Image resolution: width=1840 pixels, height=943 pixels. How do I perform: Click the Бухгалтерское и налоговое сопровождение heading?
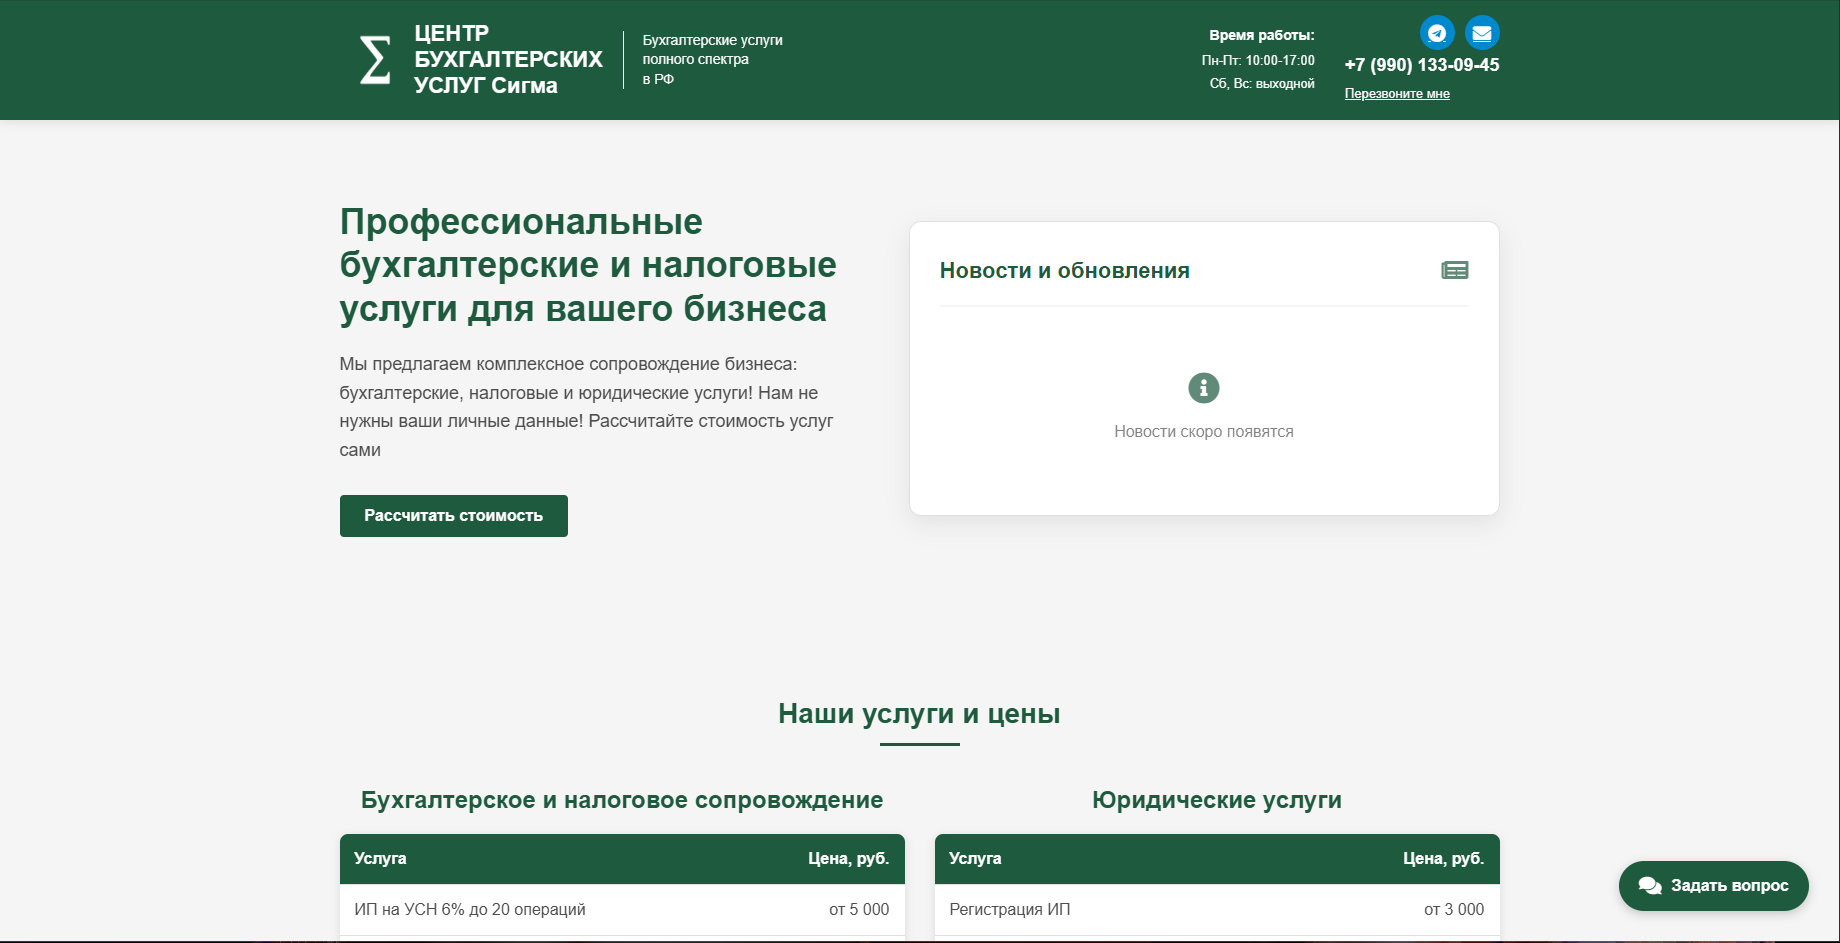point(622,800)
